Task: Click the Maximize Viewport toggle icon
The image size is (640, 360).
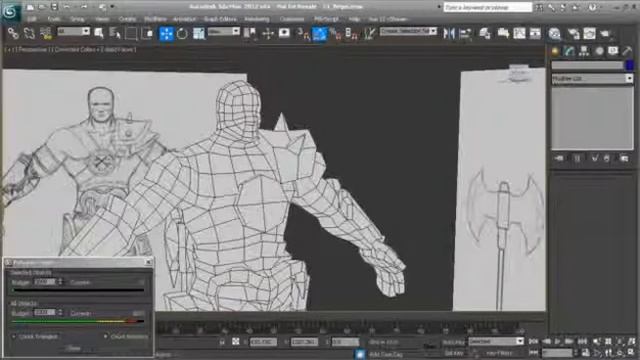Action: [x=632, y=353]
